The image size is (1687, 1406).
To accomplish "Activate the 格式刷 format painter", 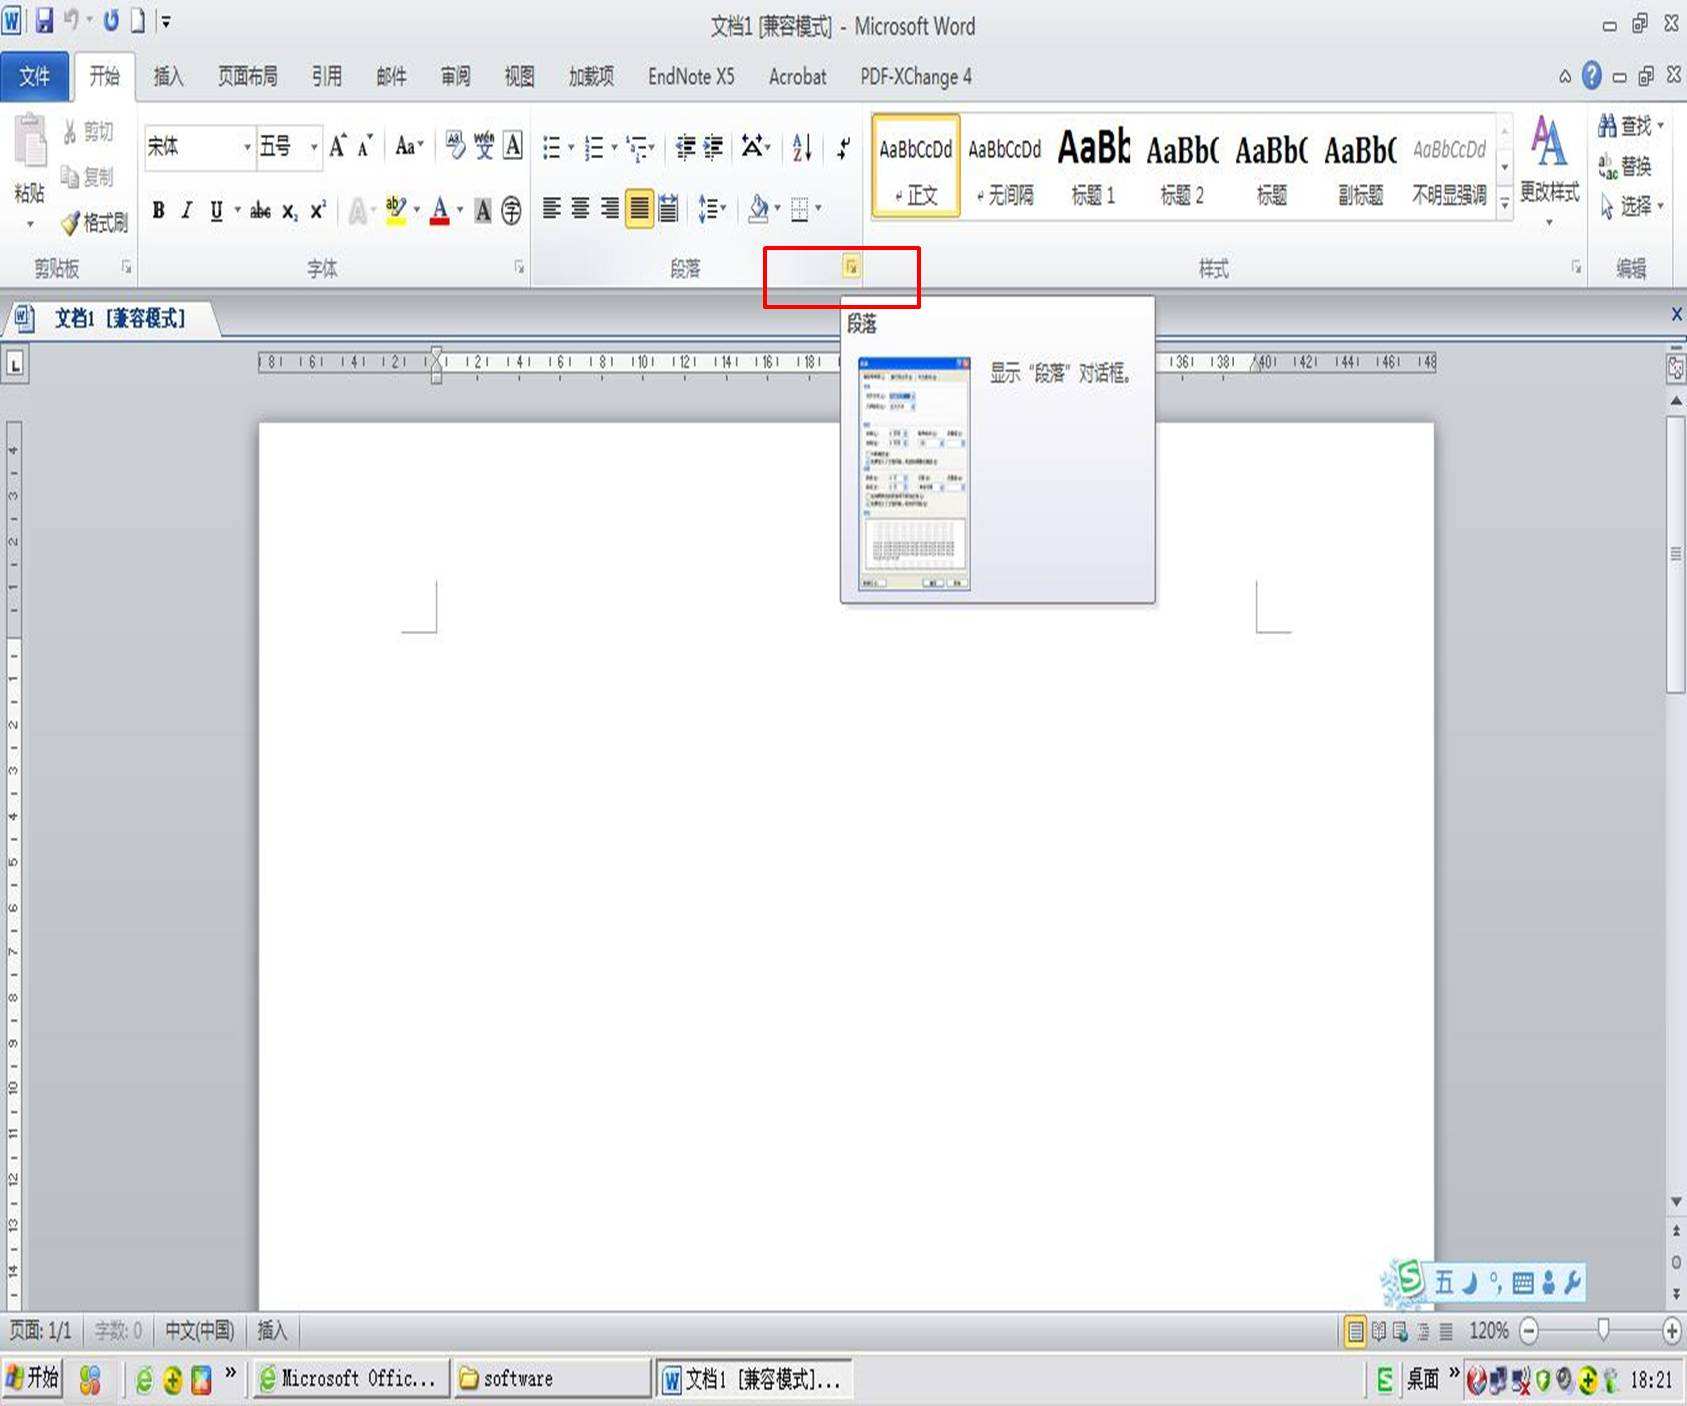I will click(x=95, y=222).
